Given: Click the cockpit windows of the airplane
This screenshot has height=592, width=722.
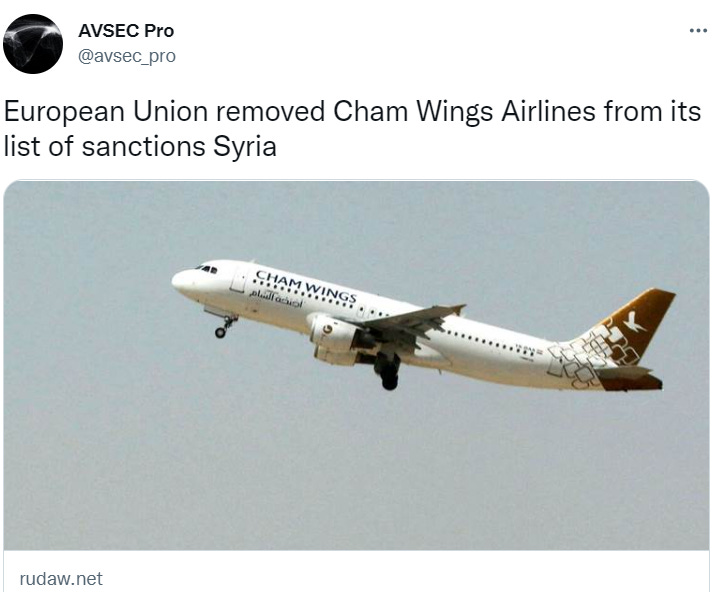Looking at the screenshot, I should click(x=206, y=268).
